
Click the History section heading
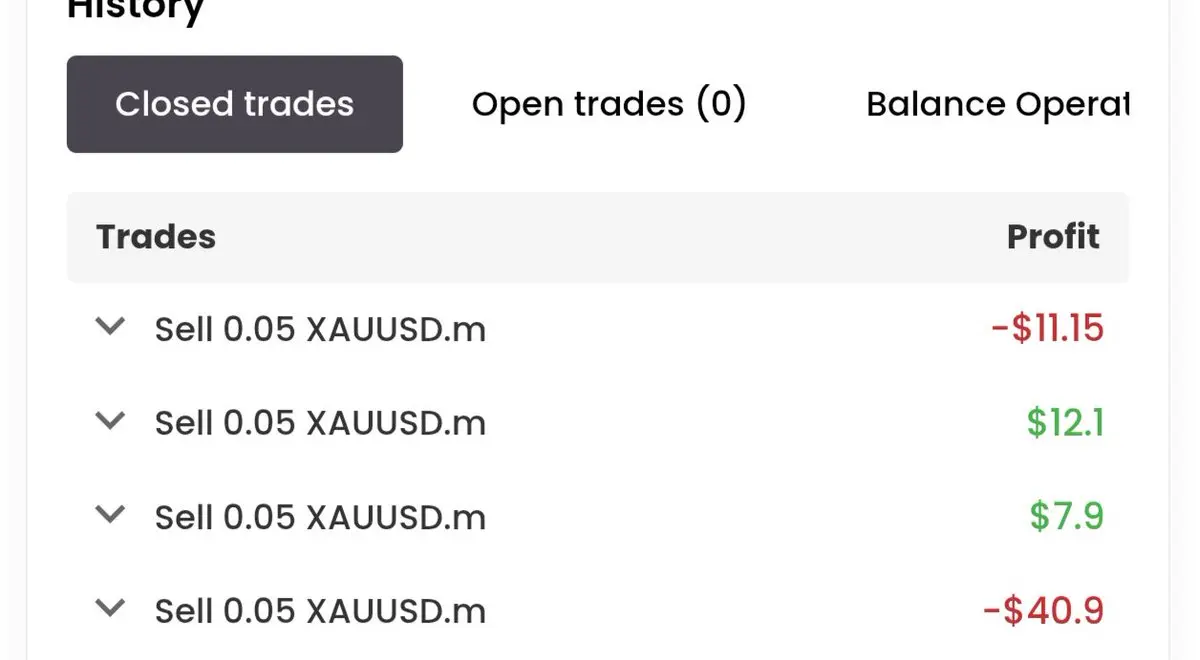(135, 10)
